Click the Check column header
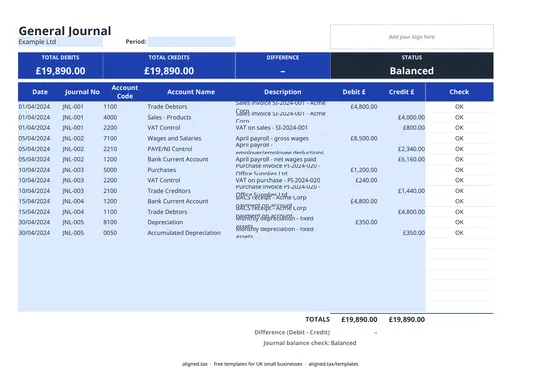540x382 pixels. coord(459,92)
